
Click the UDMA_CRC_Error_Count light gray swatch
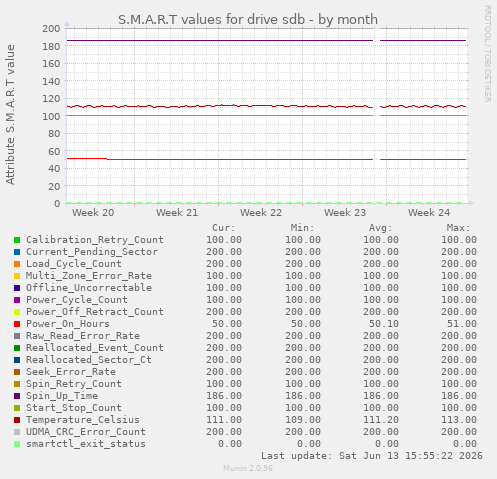17,432
